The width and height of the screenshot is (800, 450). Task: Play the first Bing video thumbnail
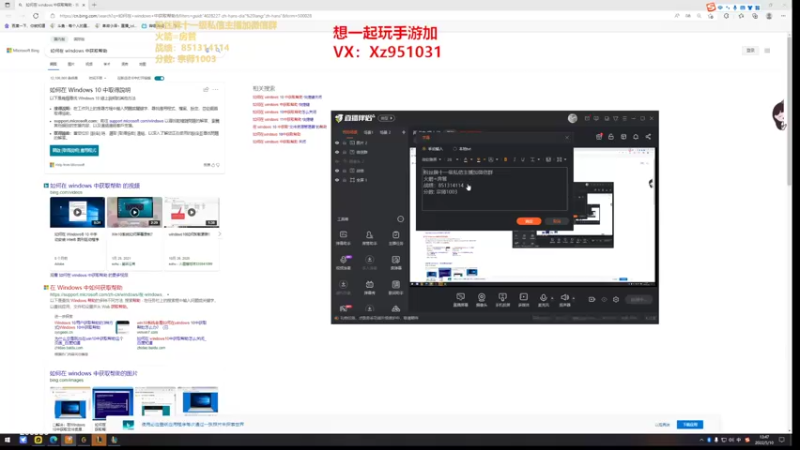77,212
